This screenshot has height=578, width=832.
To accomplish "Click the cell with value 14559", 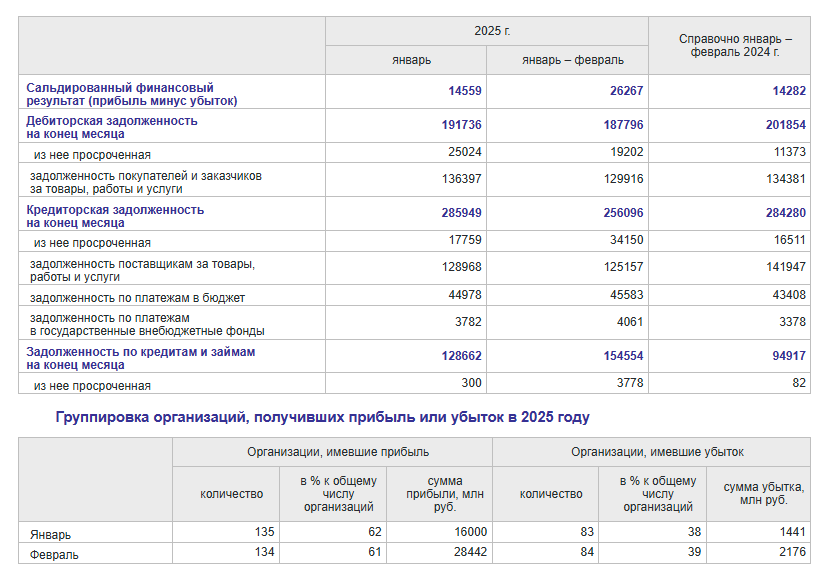I will coord(465,91).
